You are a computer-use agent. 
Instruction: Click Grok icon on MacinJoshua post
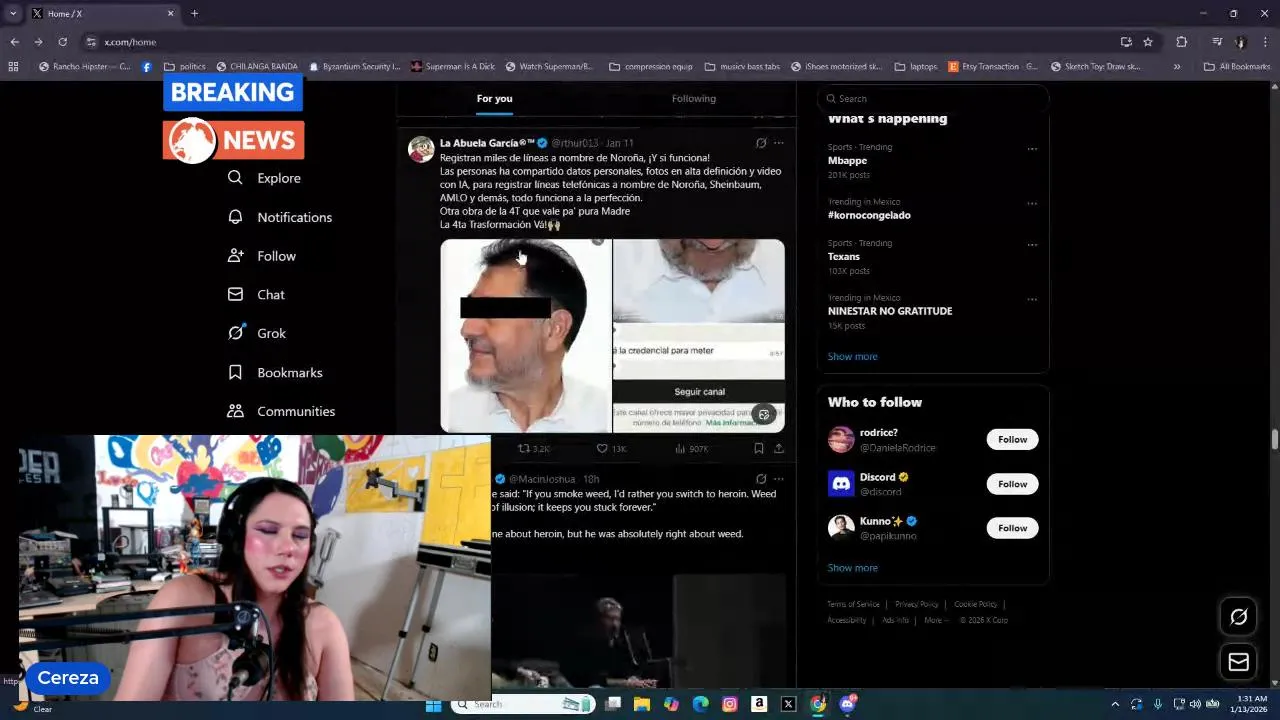click(x=761, y=479)
